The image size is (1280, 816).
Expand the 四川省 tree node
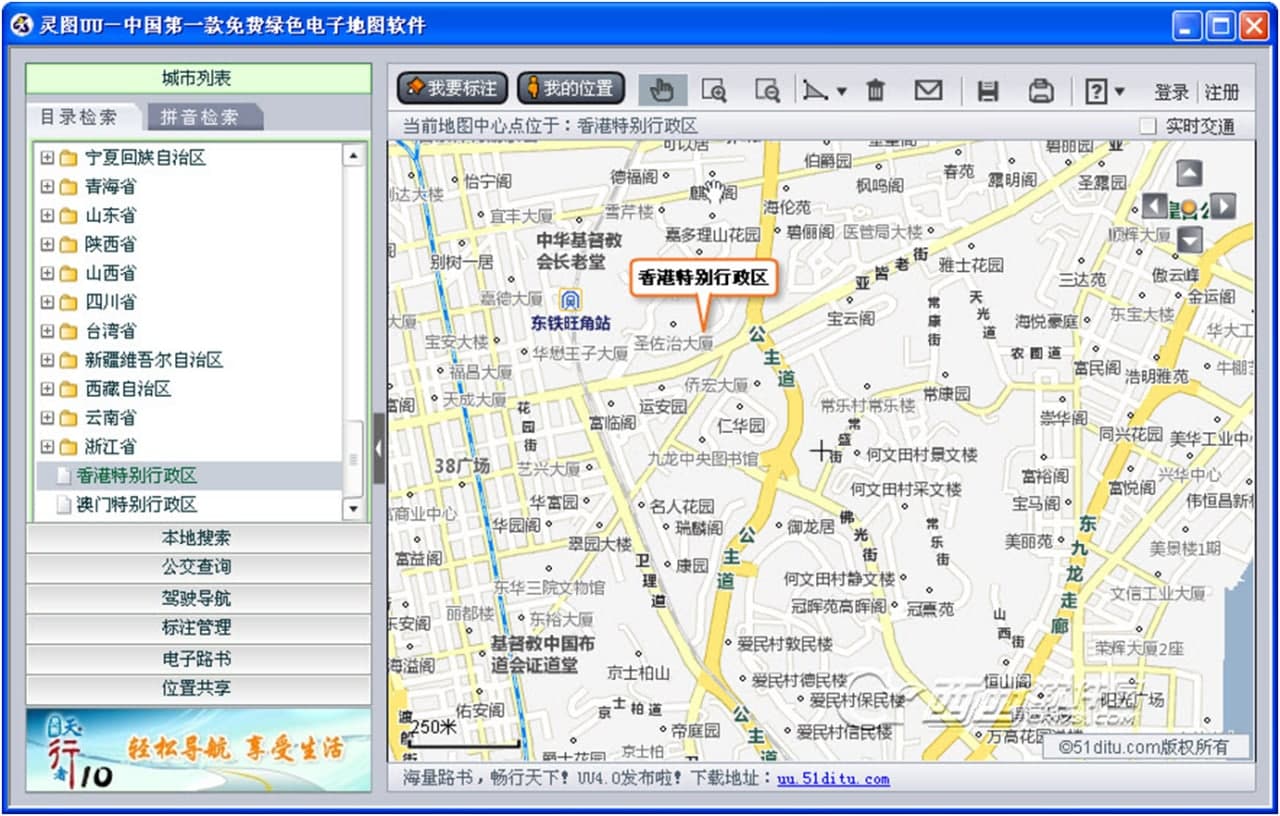pyautogui.click(x=47, y=302)
